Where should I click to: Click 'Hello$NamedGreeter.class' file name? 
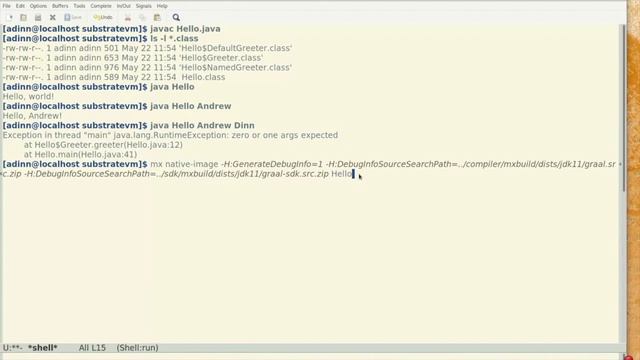(x=236, y=67)
